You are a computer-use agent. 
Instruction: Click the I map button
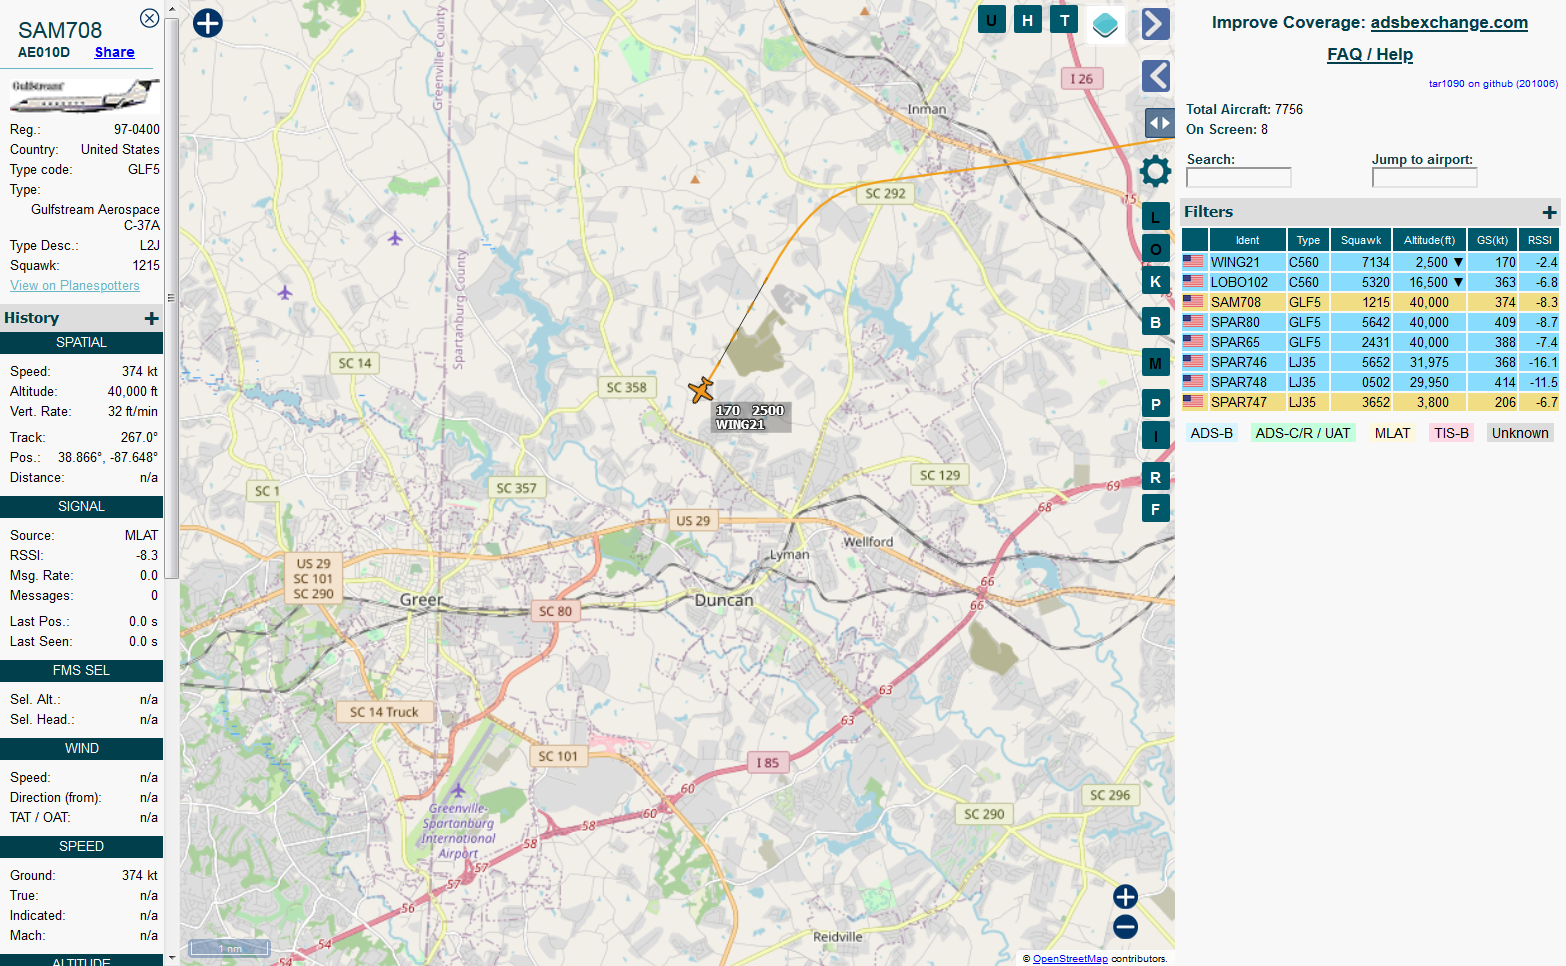(1156, 436)
